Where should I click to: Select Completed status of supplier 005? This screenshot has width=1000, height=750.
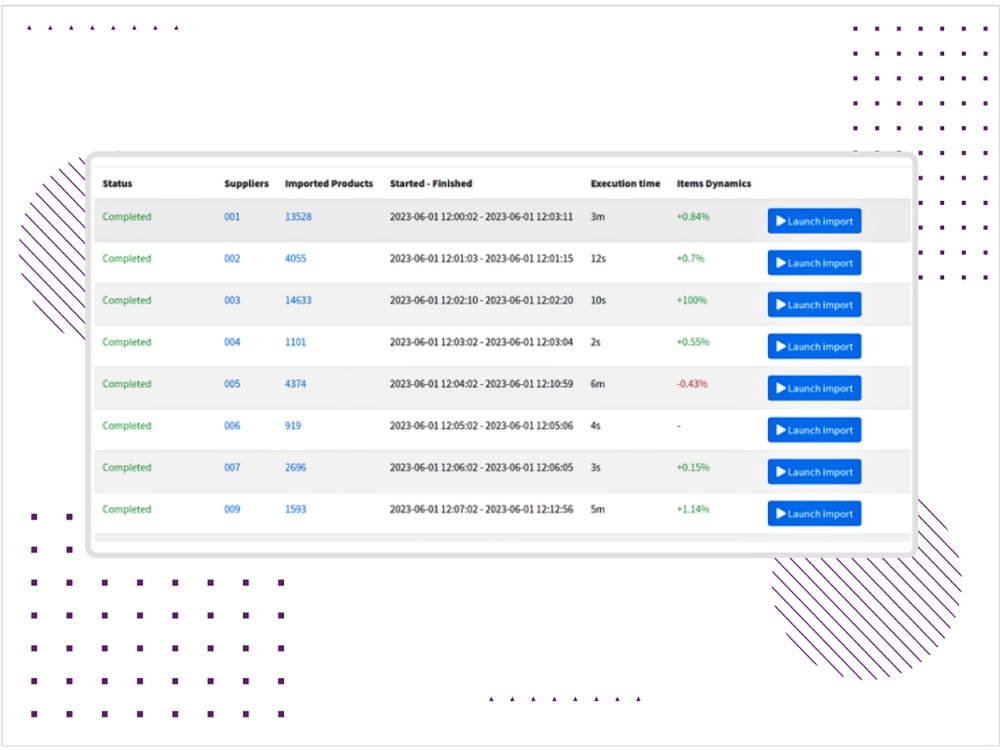click(127, 384)
